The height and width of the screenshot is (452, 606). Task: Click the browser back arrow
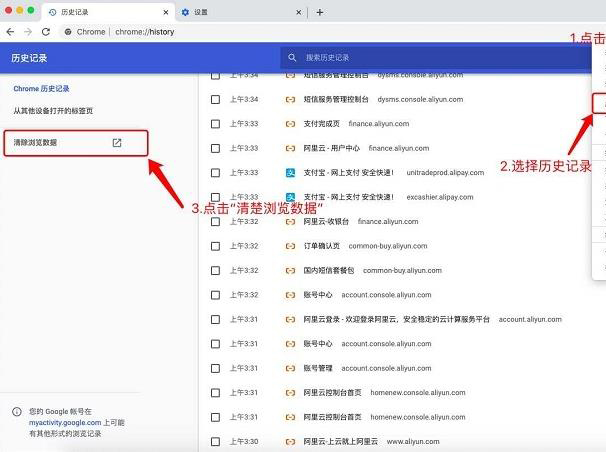tap(10, 32)
